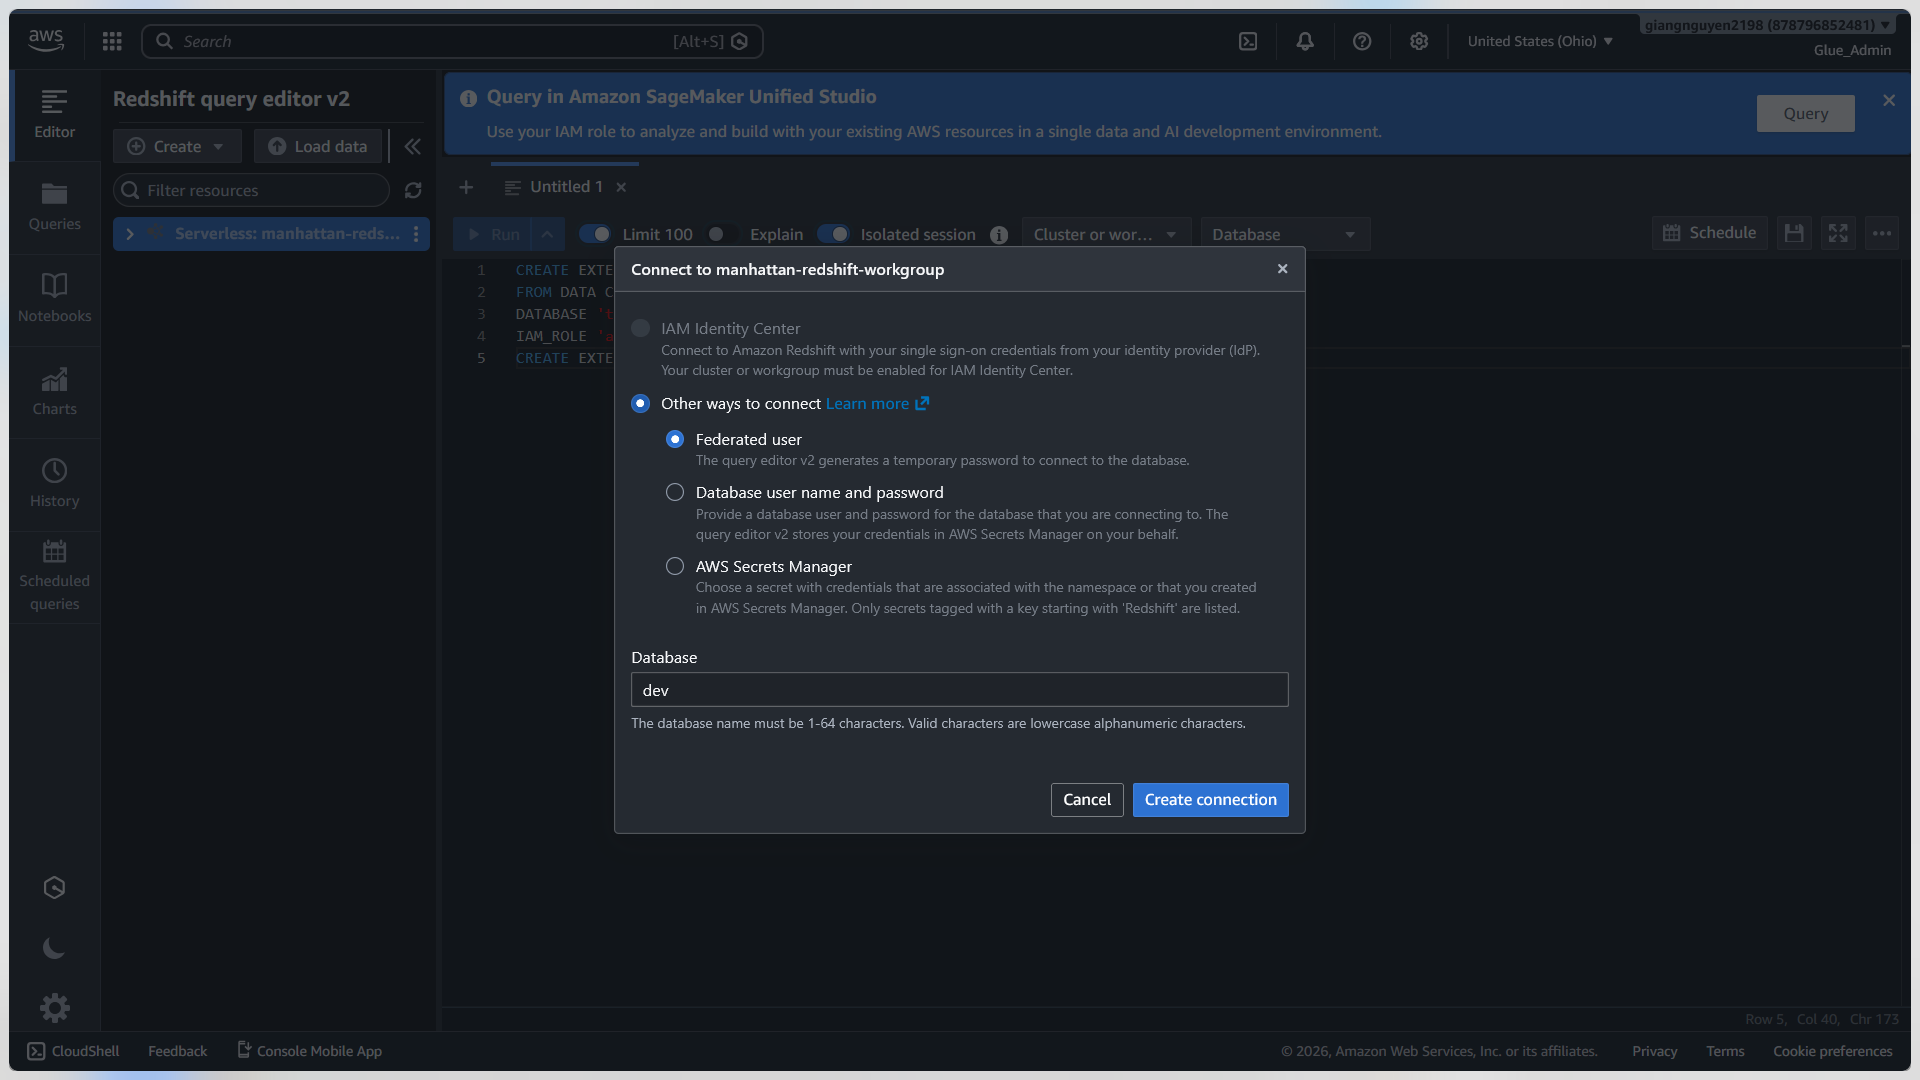Open the account menu giangnguyen2198
The image size is (1920, 1080).
(1767, 25)
